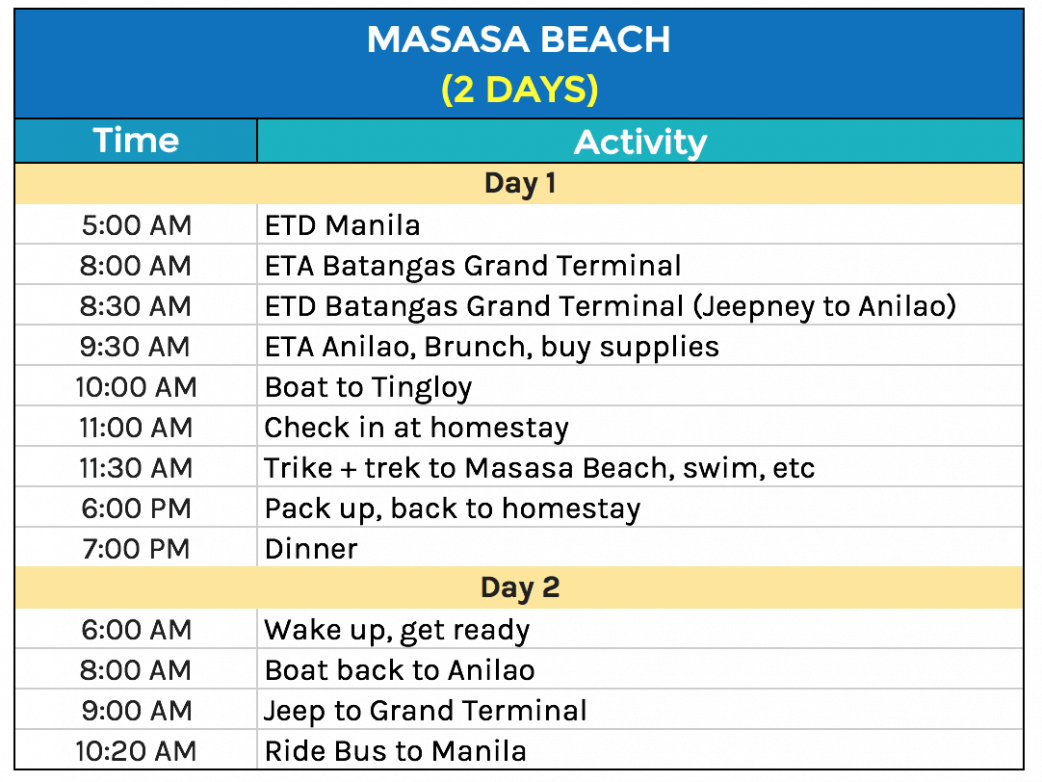Select the 6:00 PM time cell
The width and height of the screenshot is (1042, 782).
click(x=136, y=508)
